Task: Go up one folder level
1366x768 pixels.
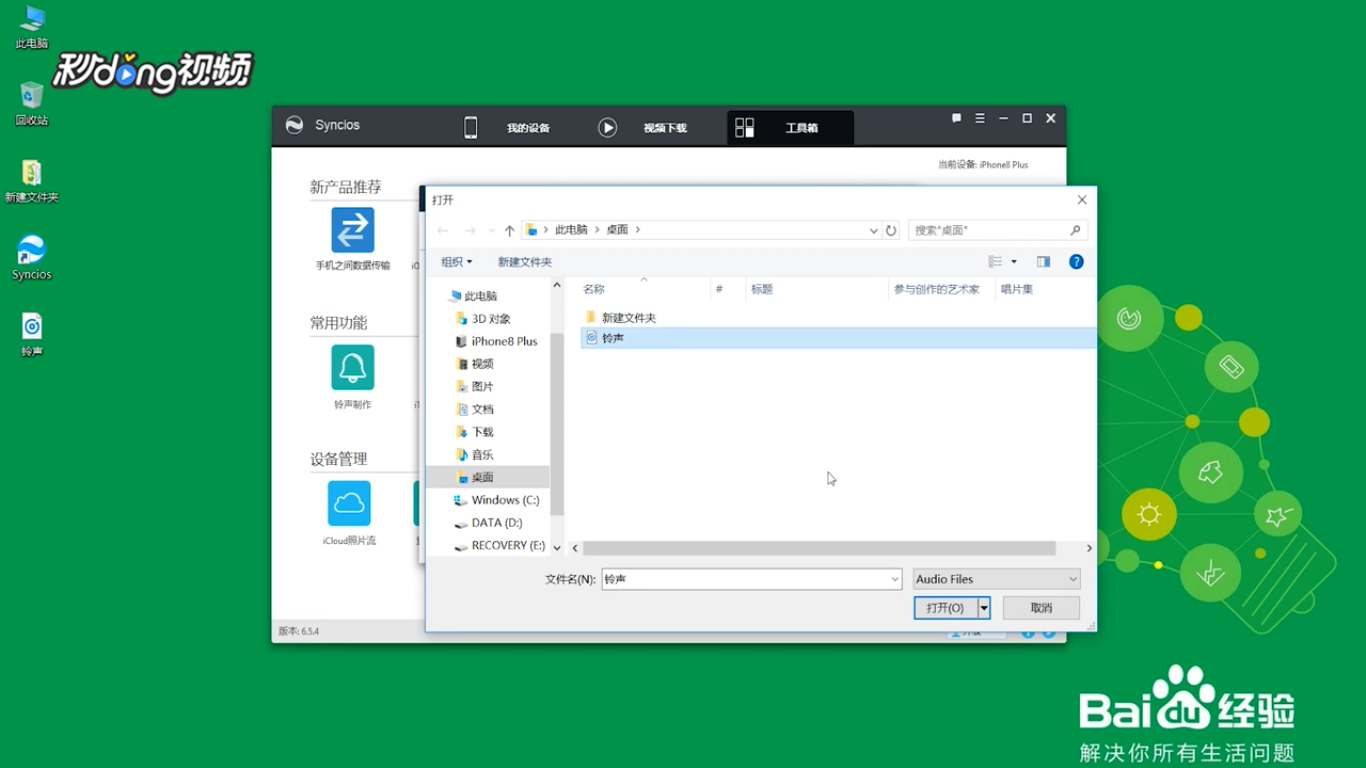Action: pyautogui.click(x=510, y=230)
